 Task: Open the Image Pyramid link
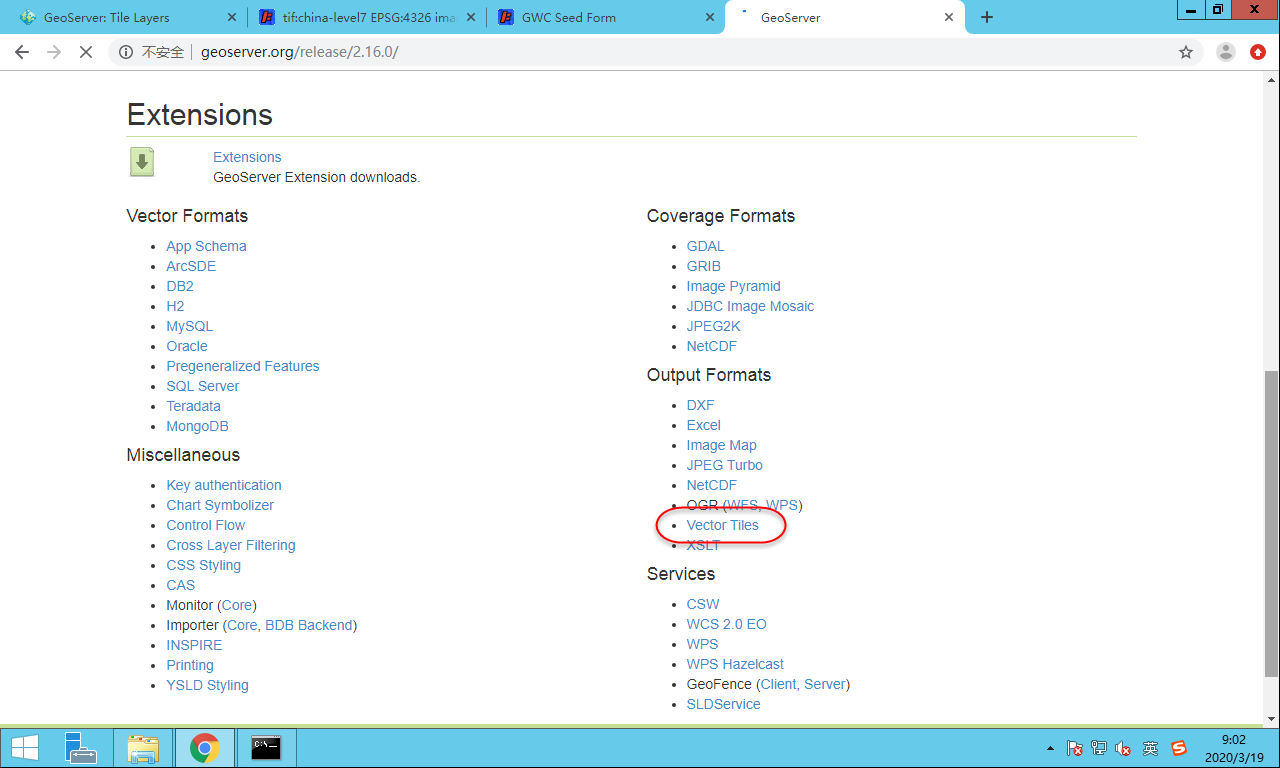point(733,286)
